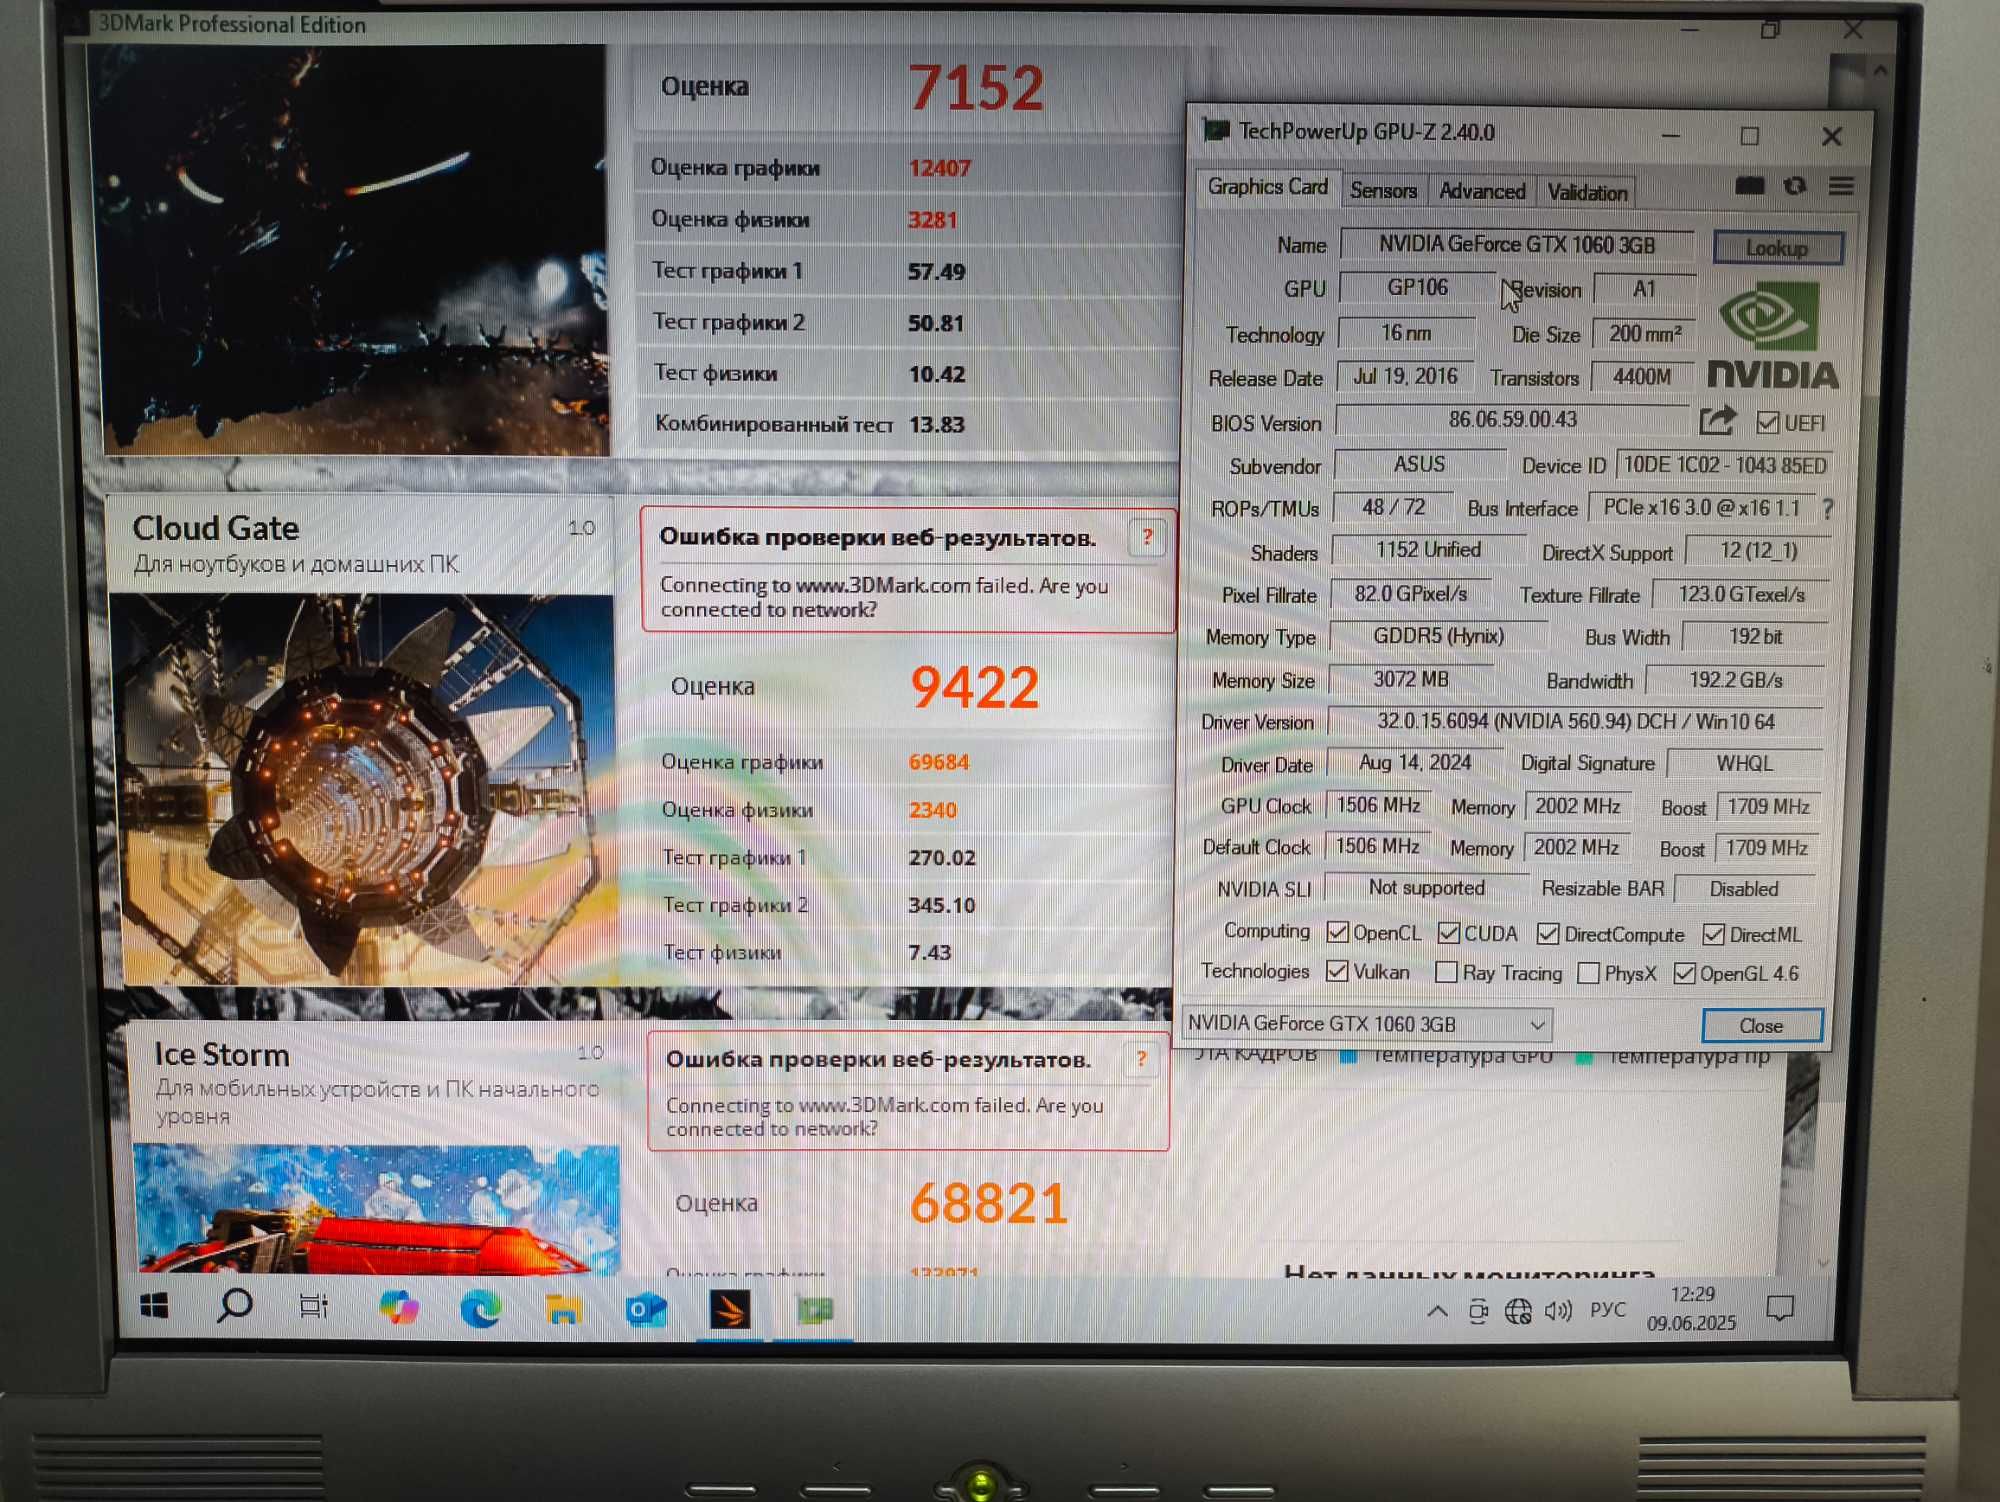The width and height of the screenshot is (2000, 1502).
Task: Click the GPU-Z screenshot camera icon
Action: click(x=1749, y=187)
